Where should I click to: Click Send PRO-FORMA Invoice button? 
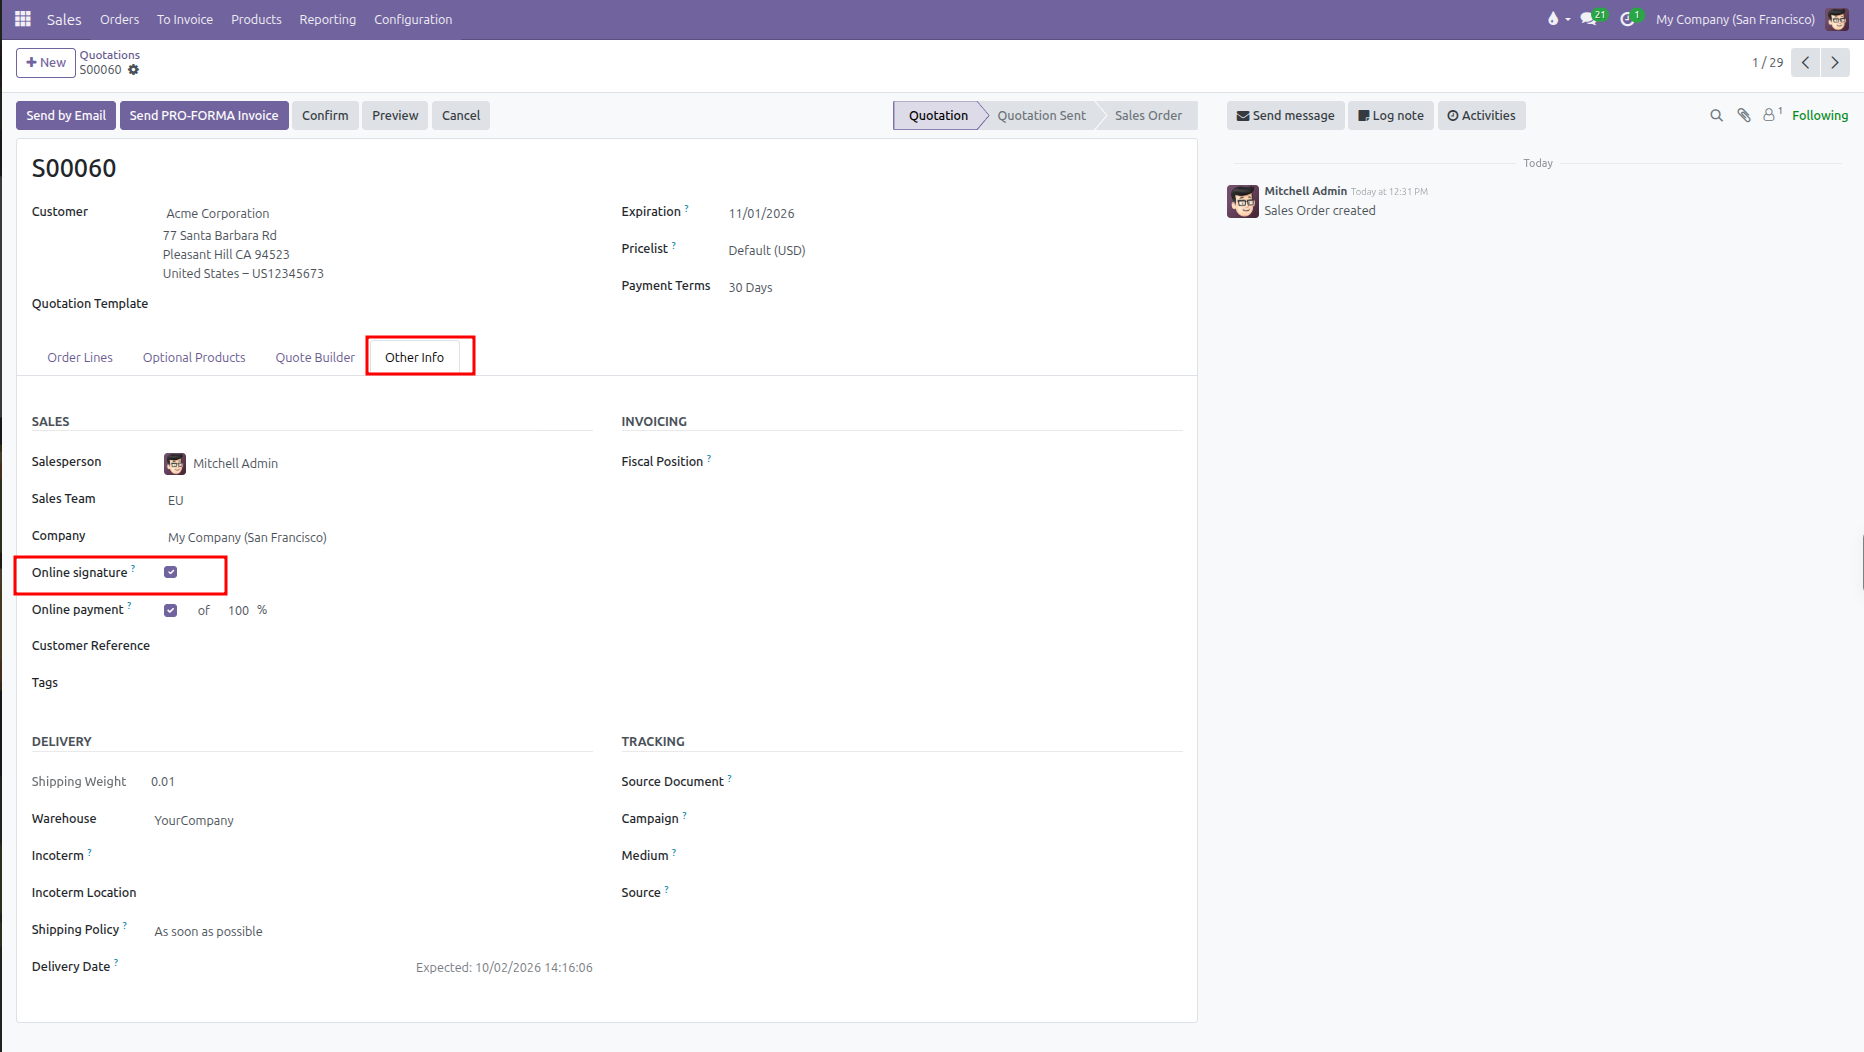204,116
